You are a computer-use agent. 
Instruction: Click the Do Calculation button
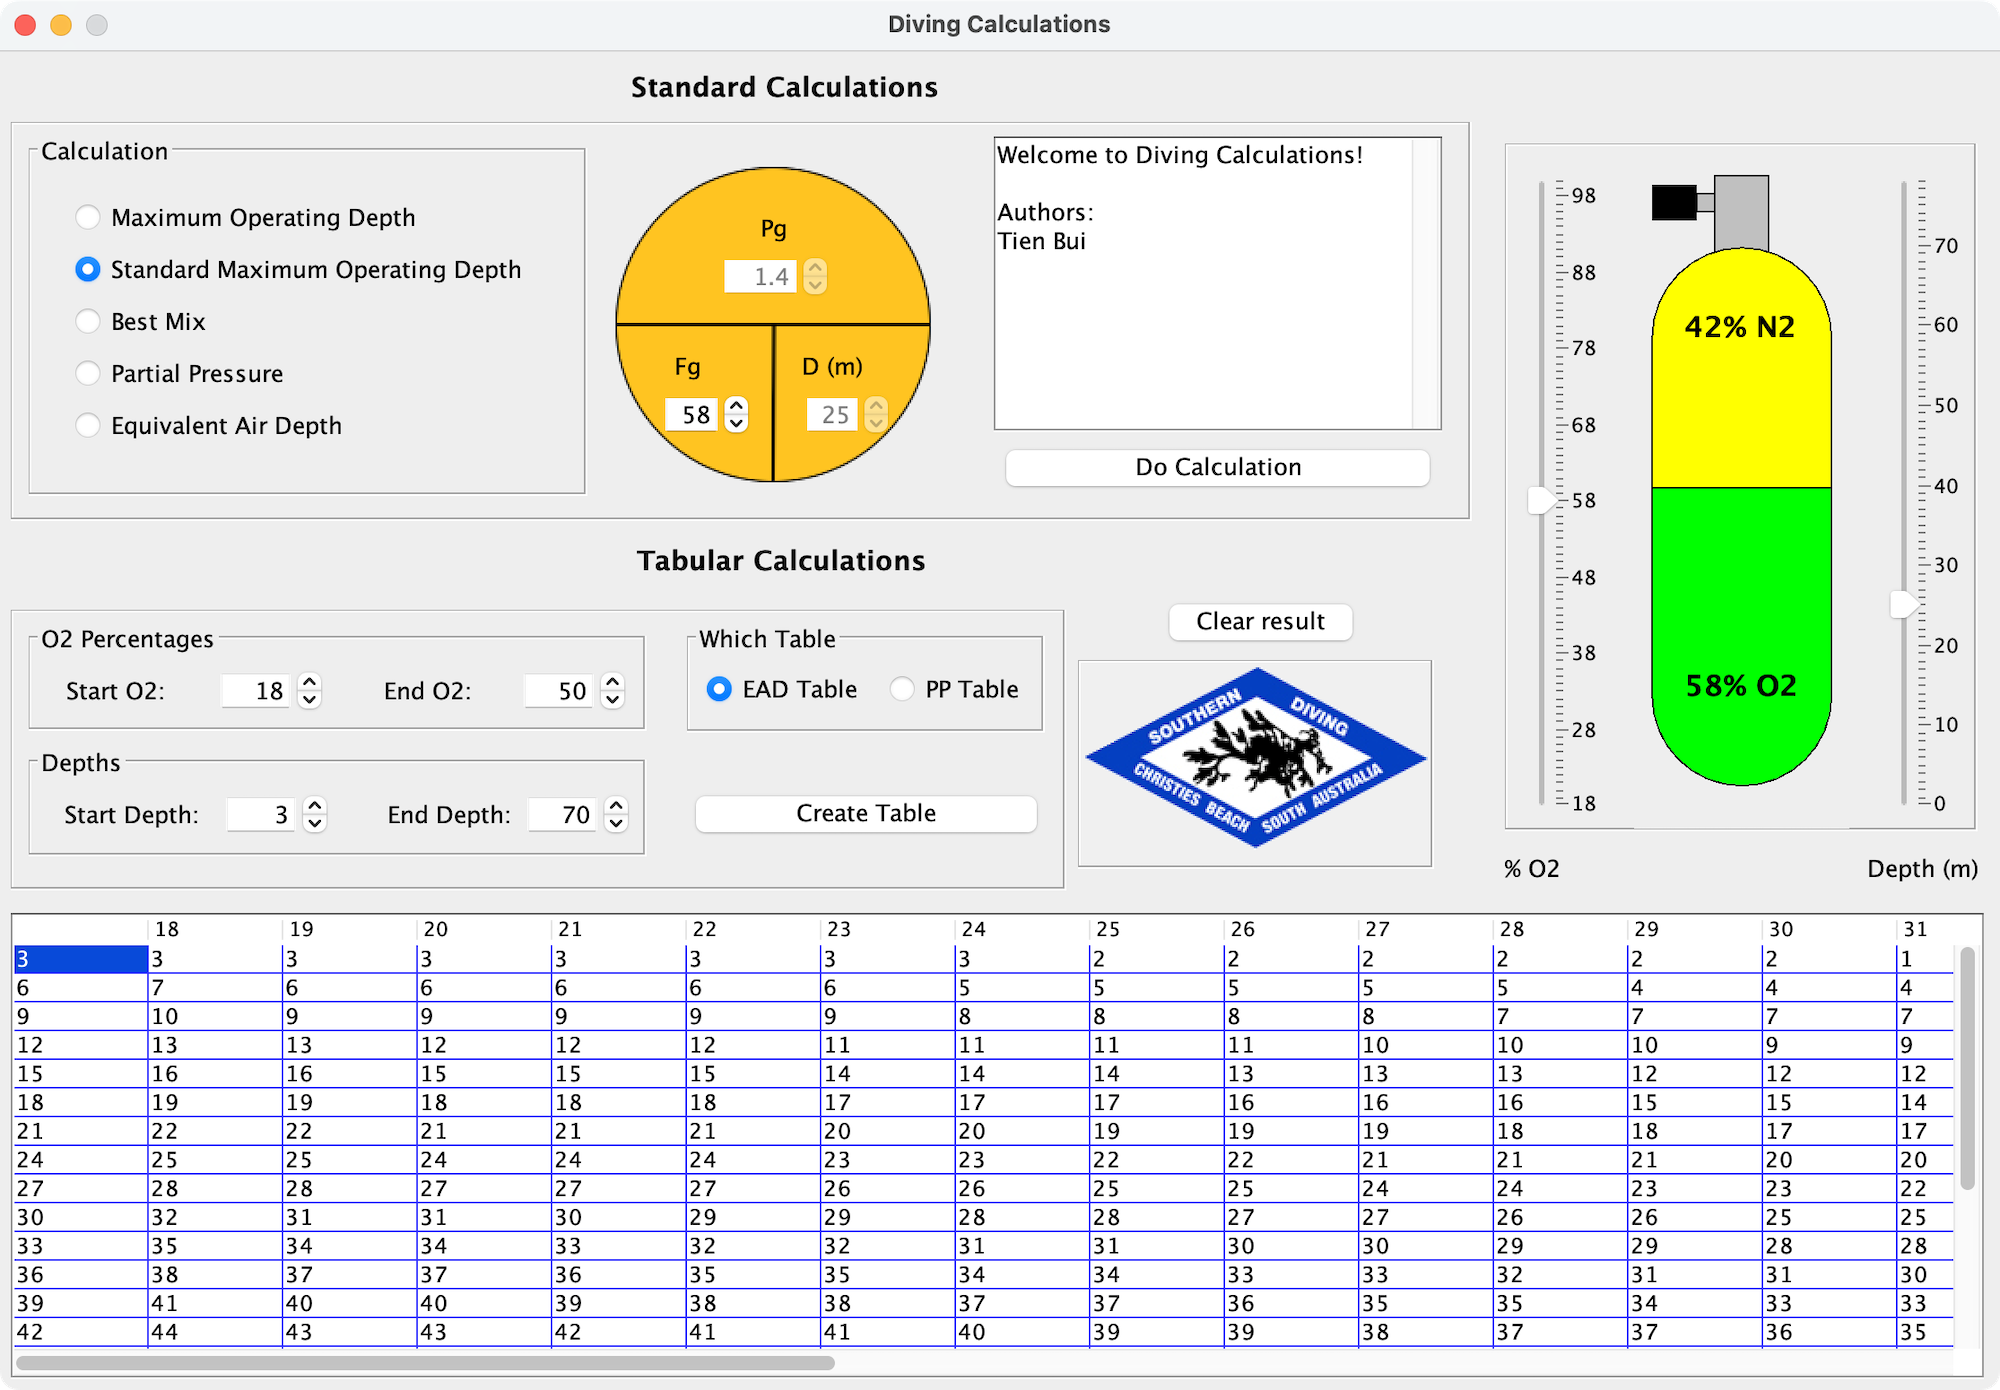(x=1216, y=466)
